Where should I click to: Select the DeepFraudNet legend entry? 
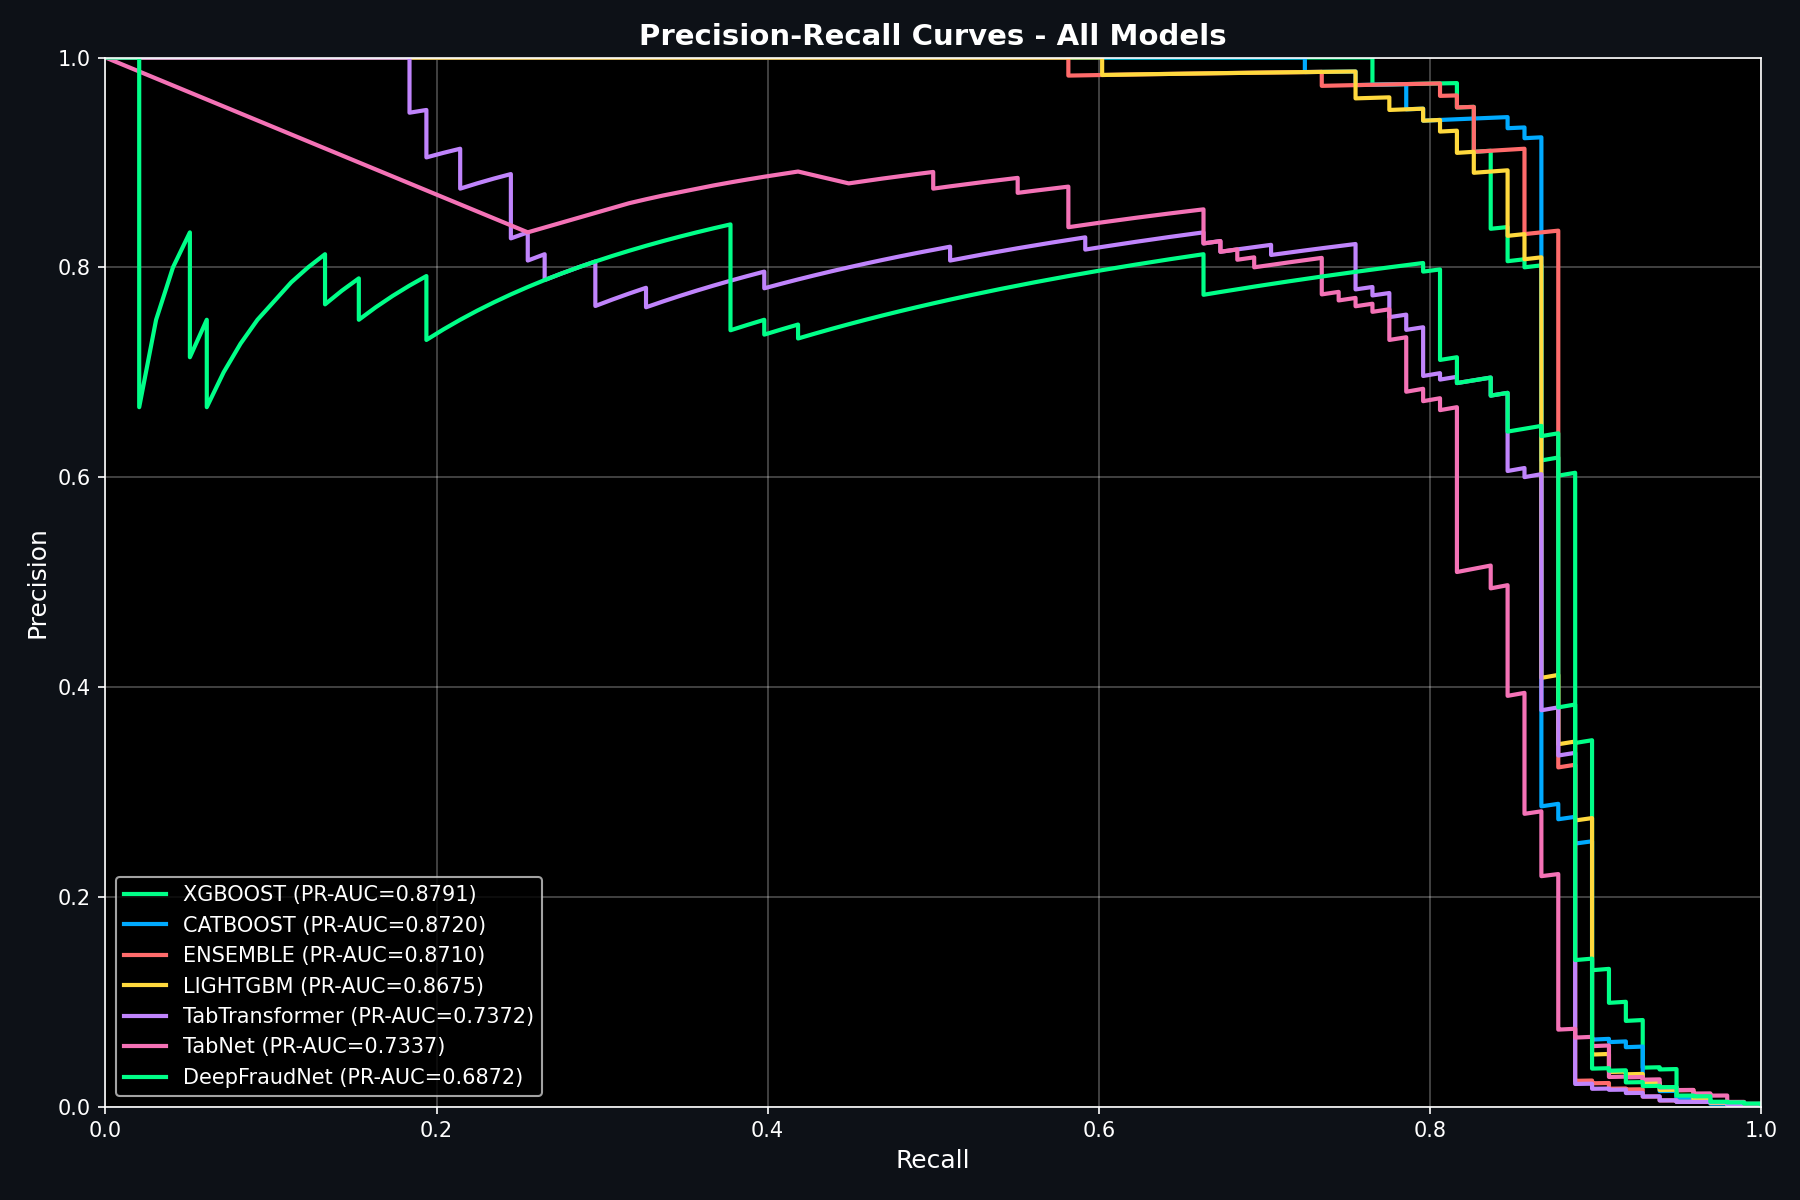point(350,1078)
